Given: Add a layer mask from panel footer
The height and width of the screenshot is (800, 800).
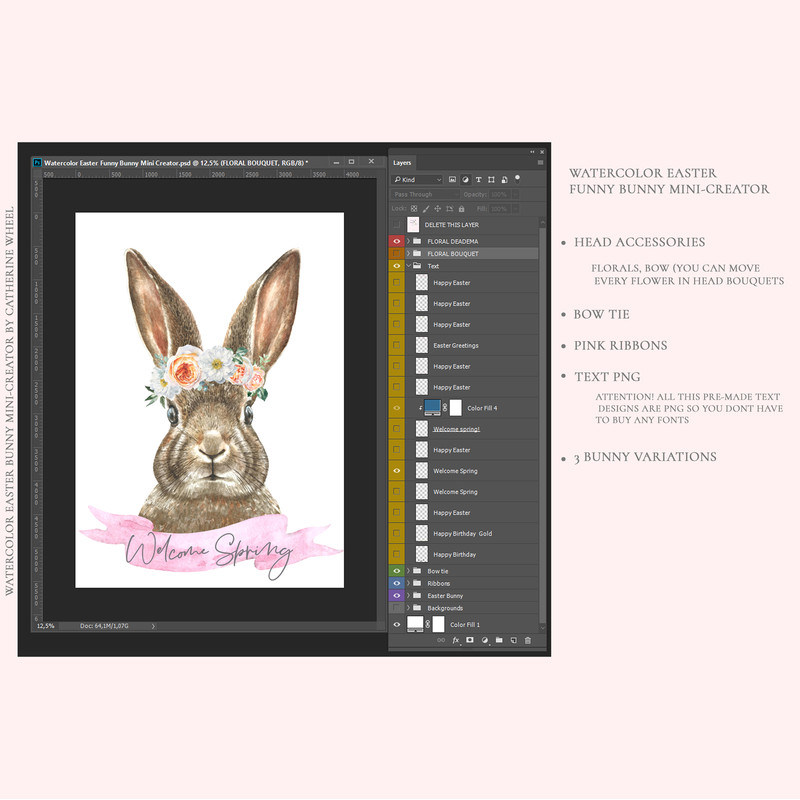Looking at the screenshot, I should click(x=469, y=640).
